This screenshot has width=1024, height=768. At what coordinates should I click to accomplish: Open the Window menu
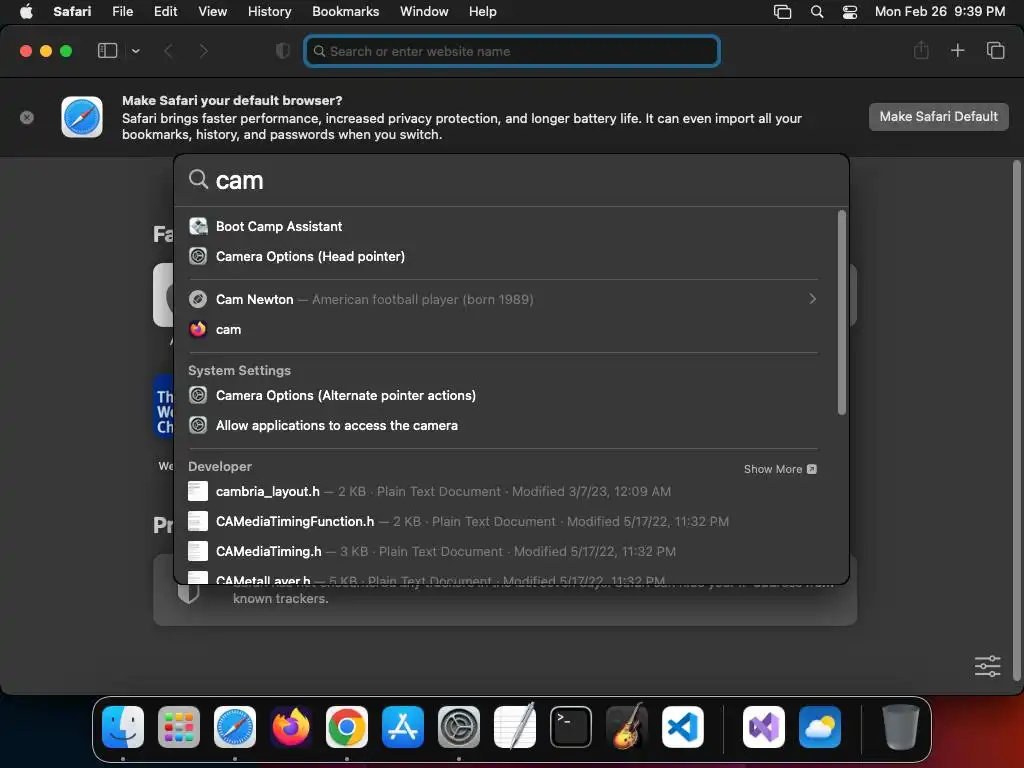pyautogui.click(x=424, y=11)
